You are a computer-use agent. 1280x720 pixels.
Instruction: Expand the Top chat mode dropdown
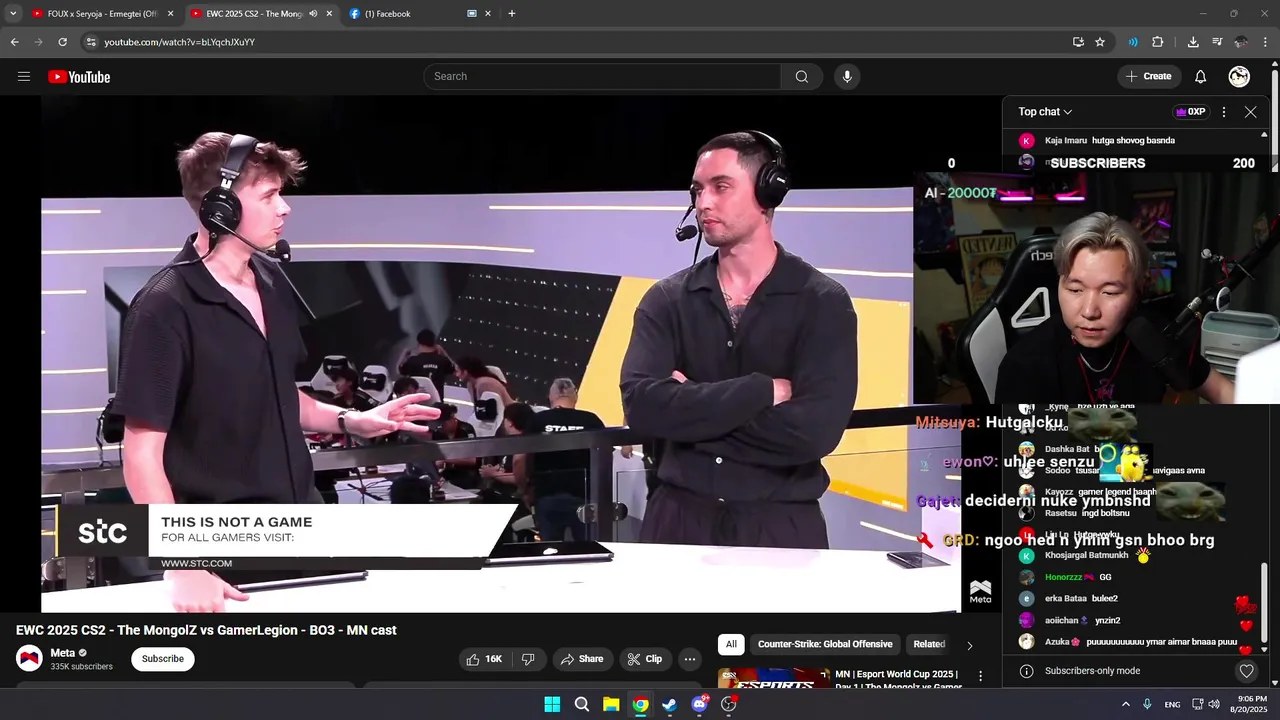[x=1046, y=112]
